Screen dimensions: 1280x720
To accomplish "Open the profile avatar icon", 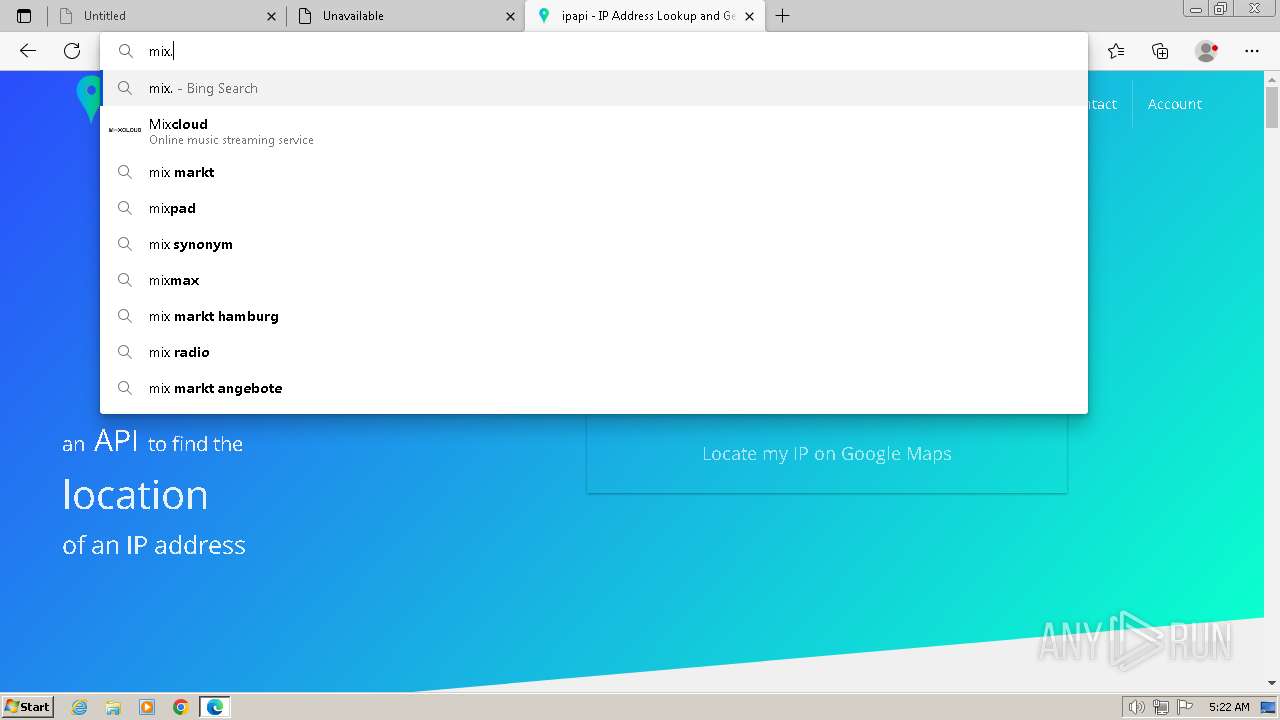I will coord(1206,51).
